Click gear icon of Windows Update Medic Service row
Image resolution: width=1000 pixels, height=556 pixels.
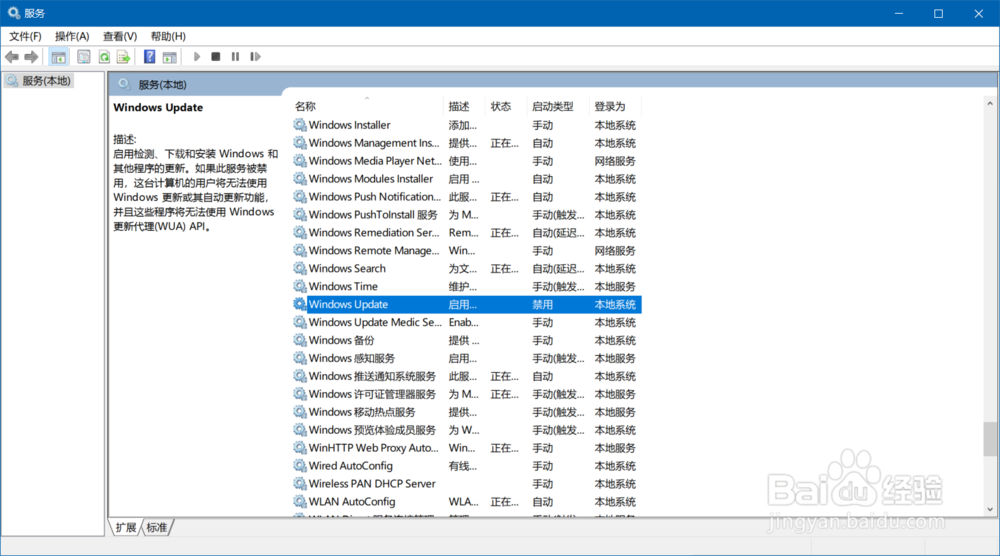tap(300, 322)
